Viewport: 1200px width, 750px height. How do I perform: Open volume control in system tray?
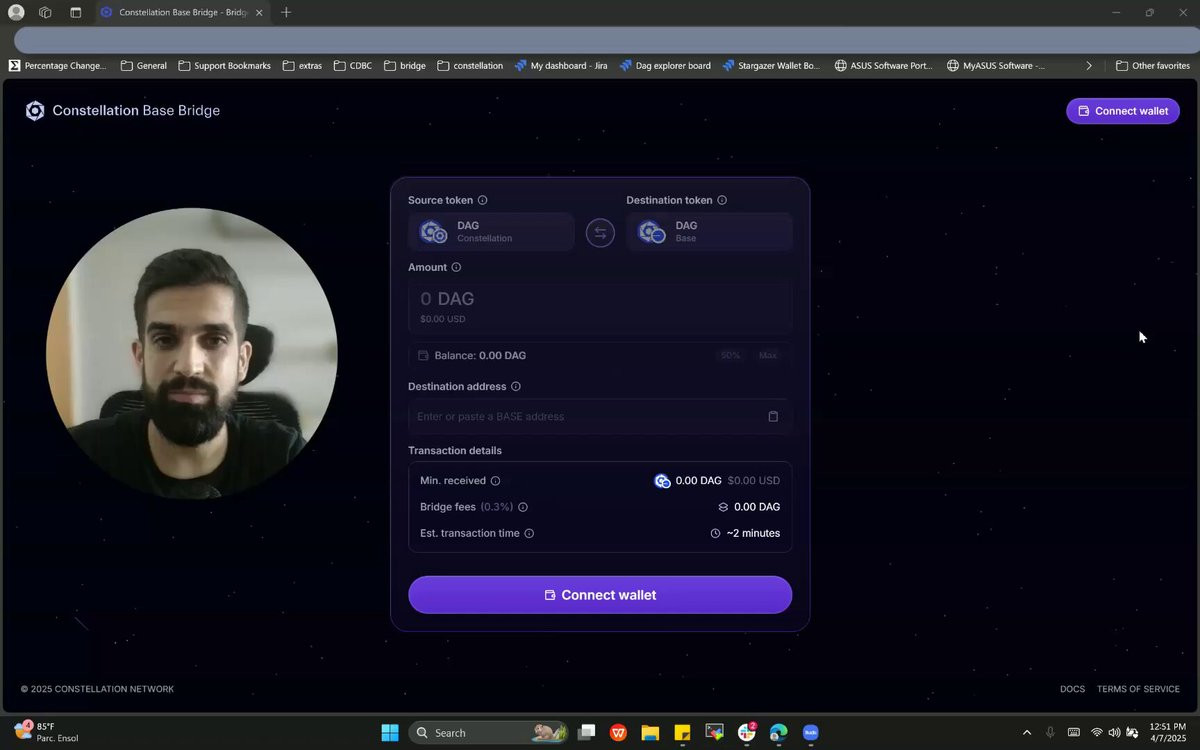click(x=1114, y=732)
